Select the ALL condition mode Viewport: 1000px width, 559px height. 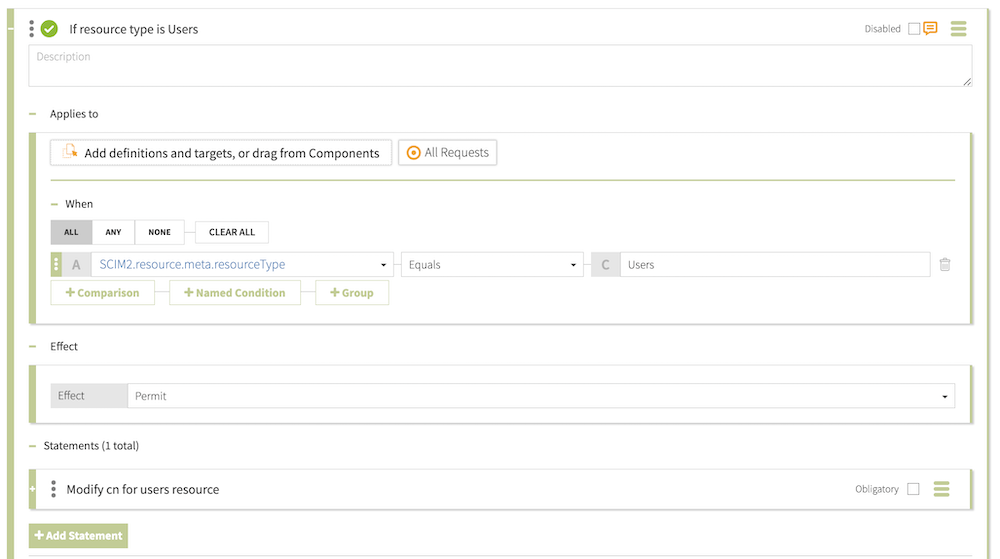click(x=71, y=232)
